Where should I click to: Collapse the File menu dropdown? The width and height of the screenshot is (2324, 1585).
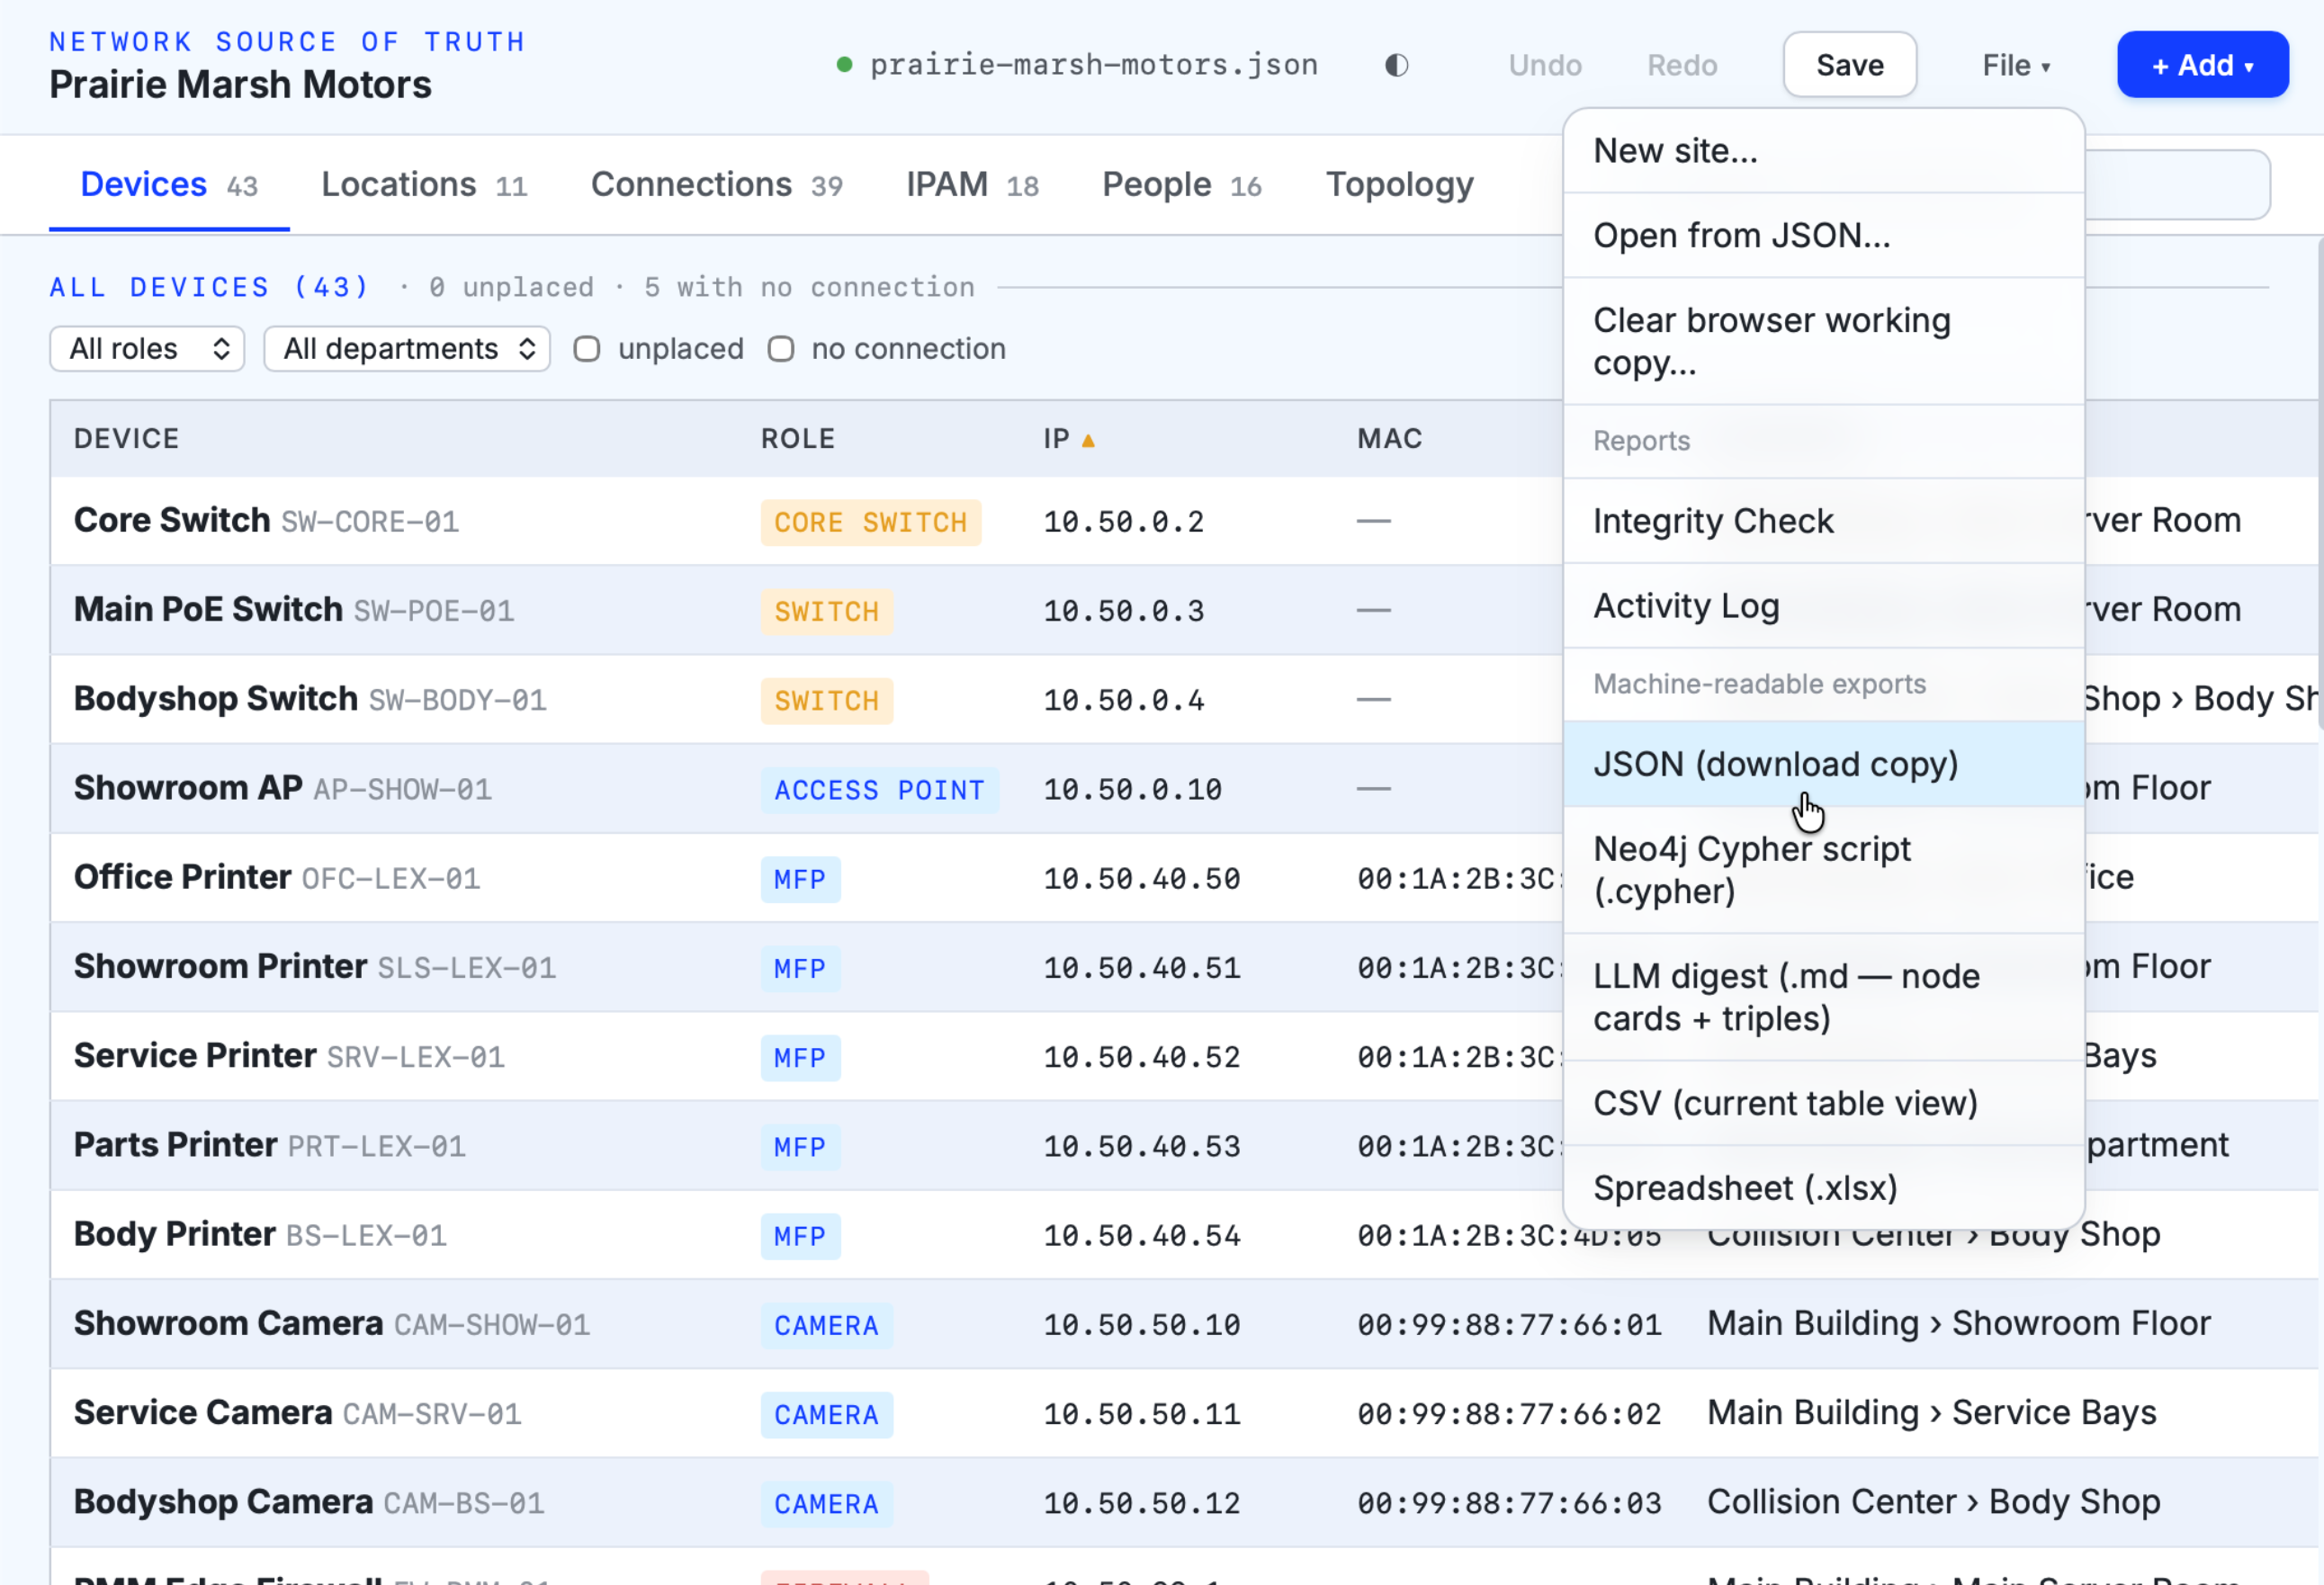[2016, 65]
